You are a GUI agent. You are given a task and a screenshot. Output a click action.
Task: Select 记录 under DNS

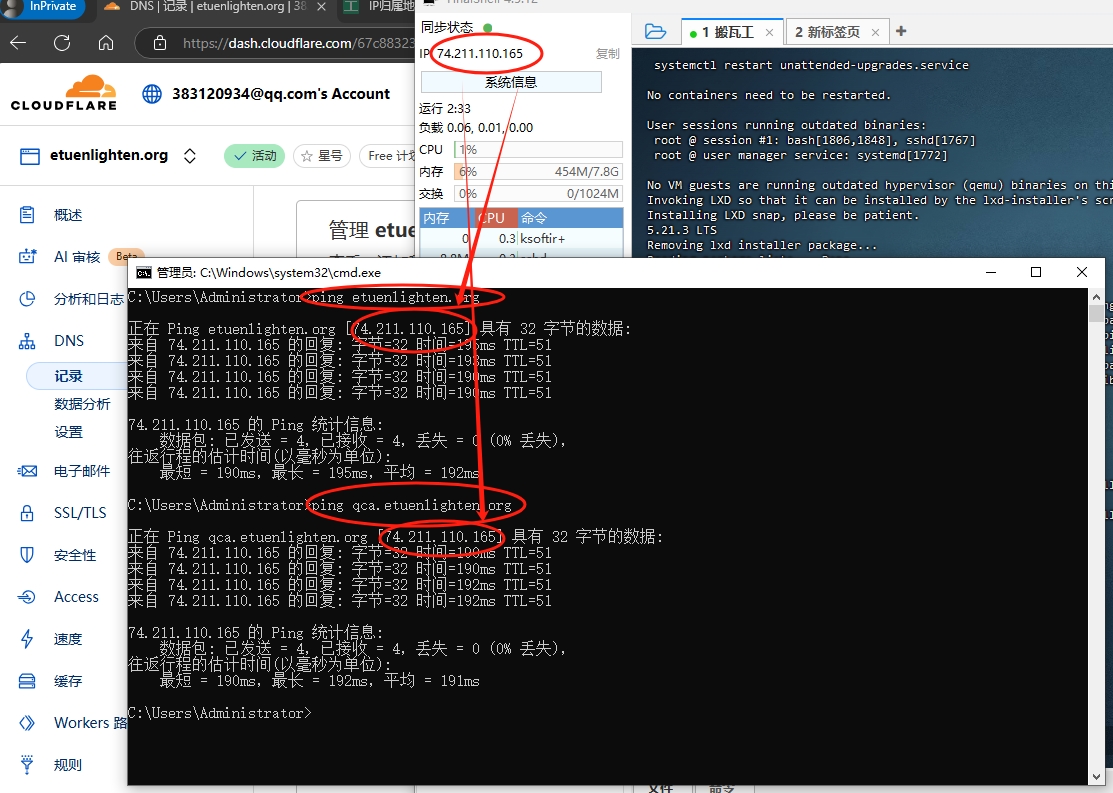[x=68, y=376]
